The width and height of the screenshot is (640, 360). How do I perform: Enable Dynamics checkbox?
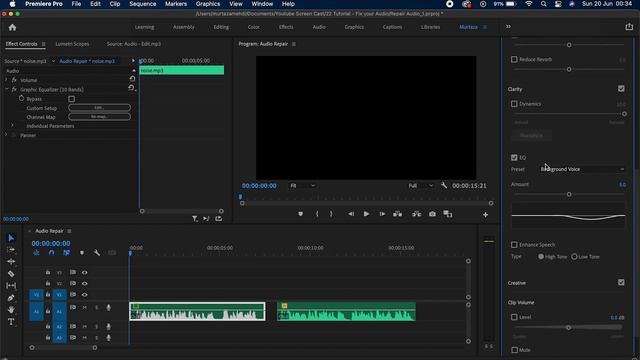tap(514, 104)
